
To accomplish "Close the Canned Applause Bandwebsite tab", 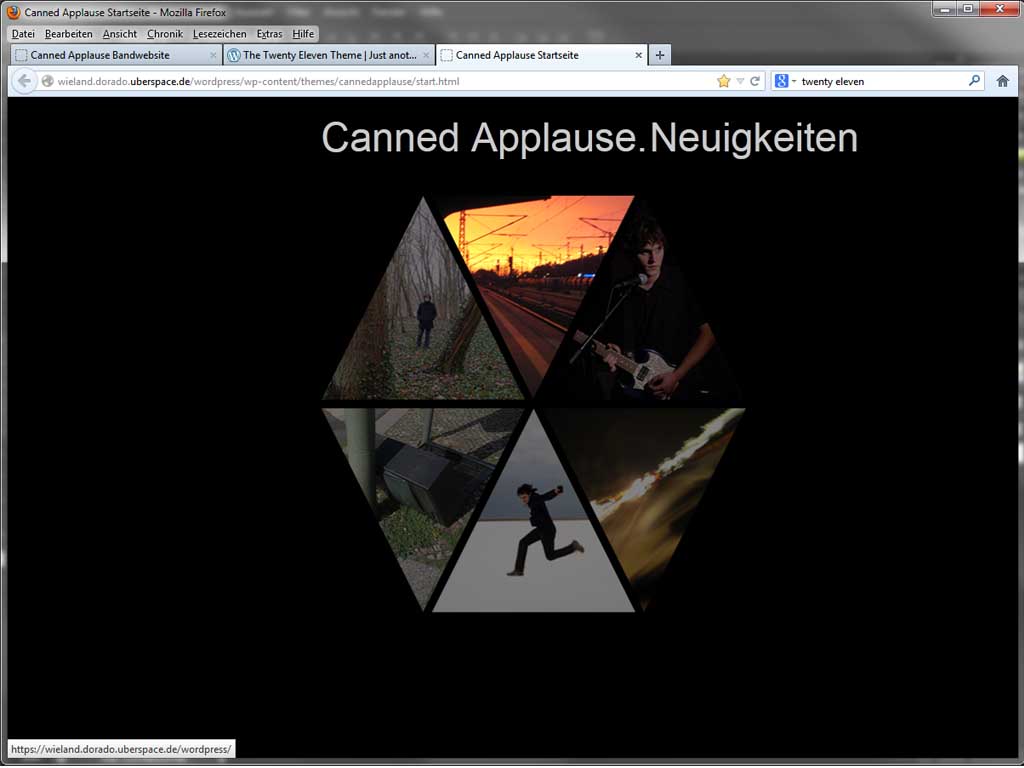I will point(213,55).
